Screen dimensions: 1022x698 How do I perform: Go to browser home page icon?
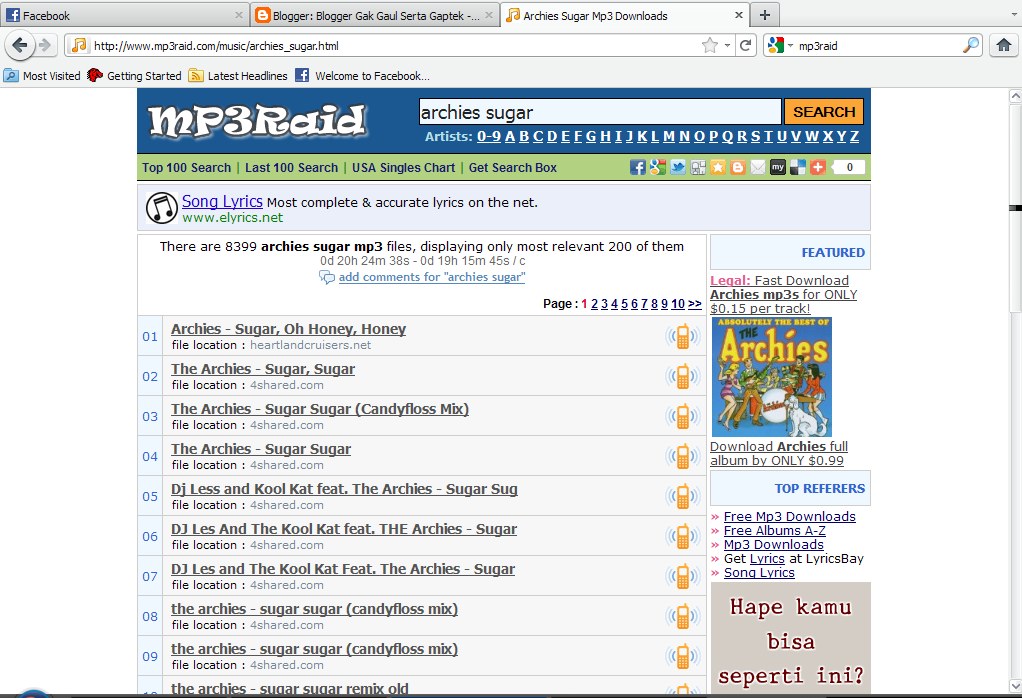pos(1004,45)
